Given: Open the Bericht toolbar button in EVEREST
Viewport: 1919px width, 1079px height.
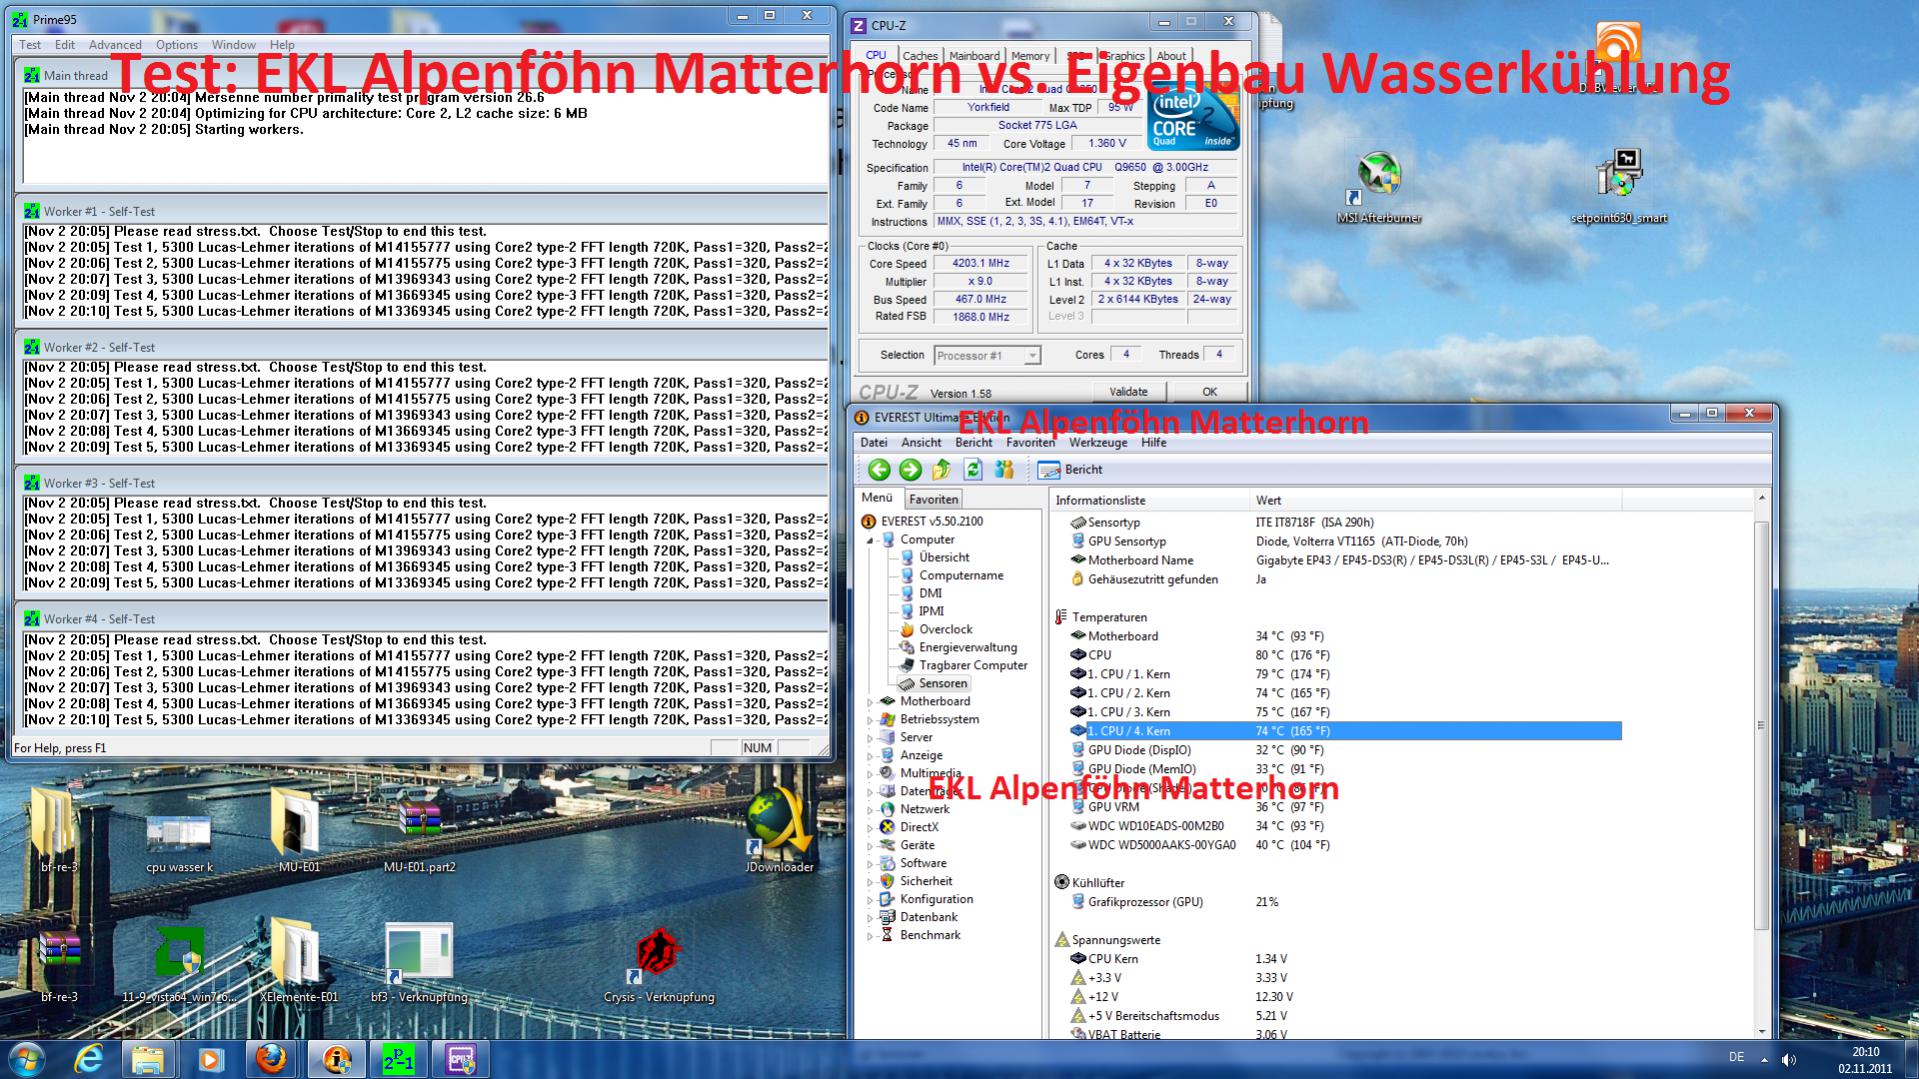Looking at the screenshot, I should (1070, 469).
